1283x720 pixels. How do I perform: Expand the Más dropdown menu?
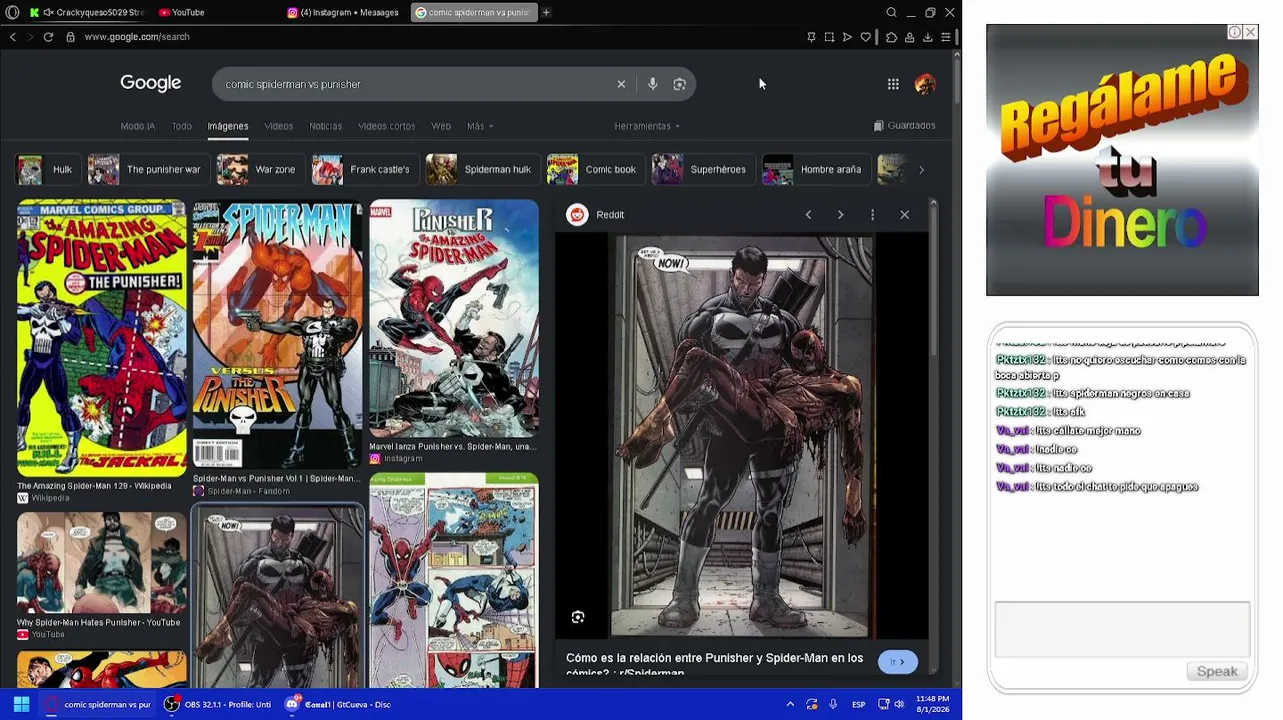[480, 126]
